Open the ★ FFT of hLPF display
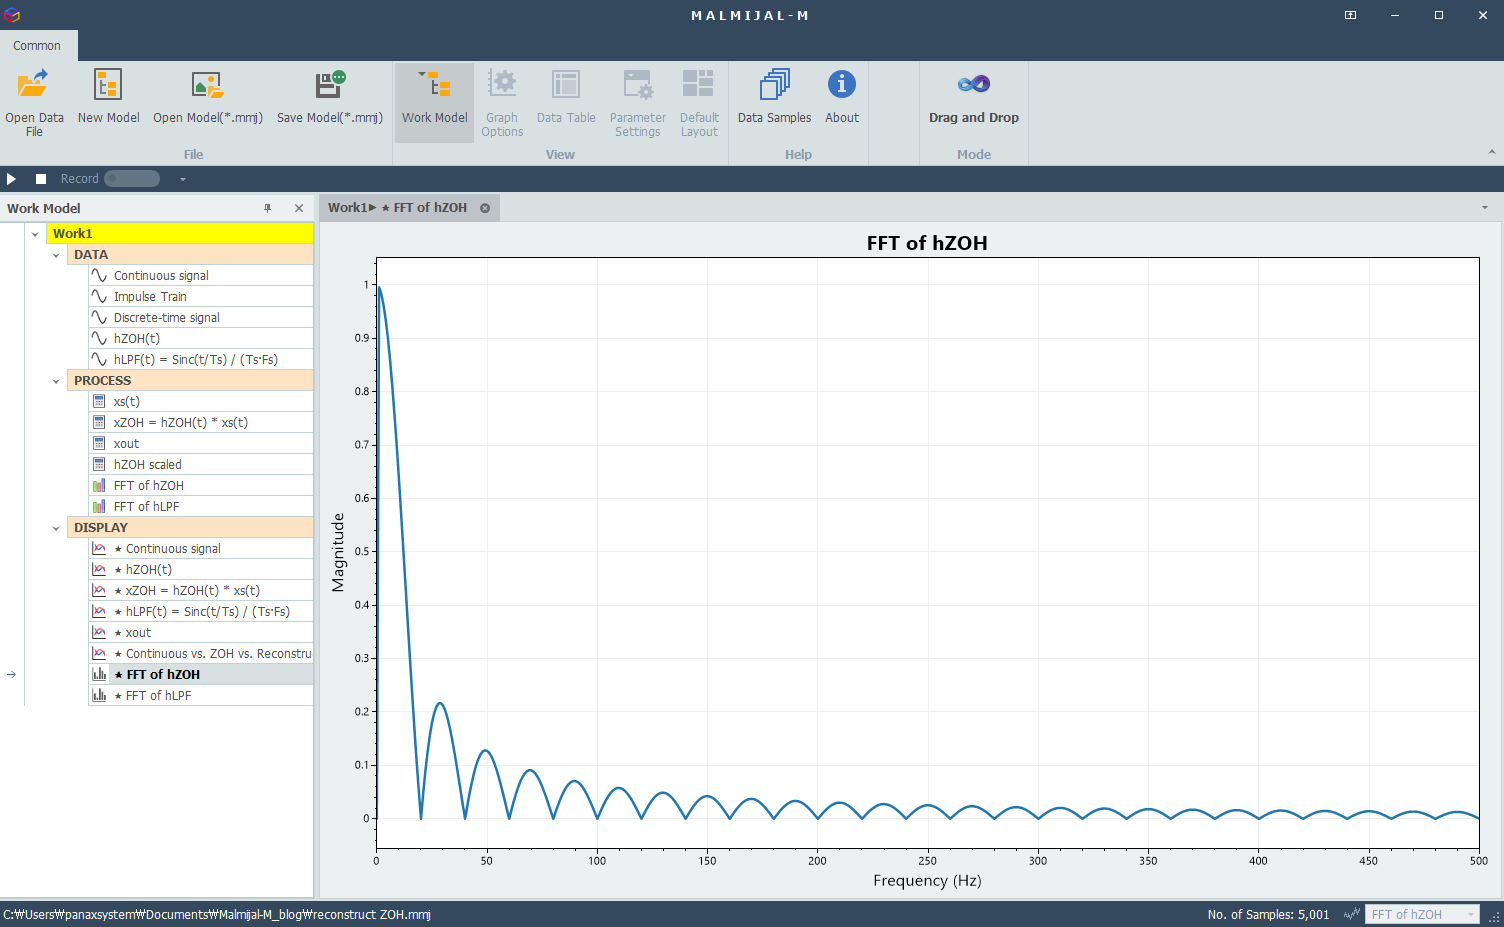The height and width of the screenshot is (927, 1504). pos(200,696)
